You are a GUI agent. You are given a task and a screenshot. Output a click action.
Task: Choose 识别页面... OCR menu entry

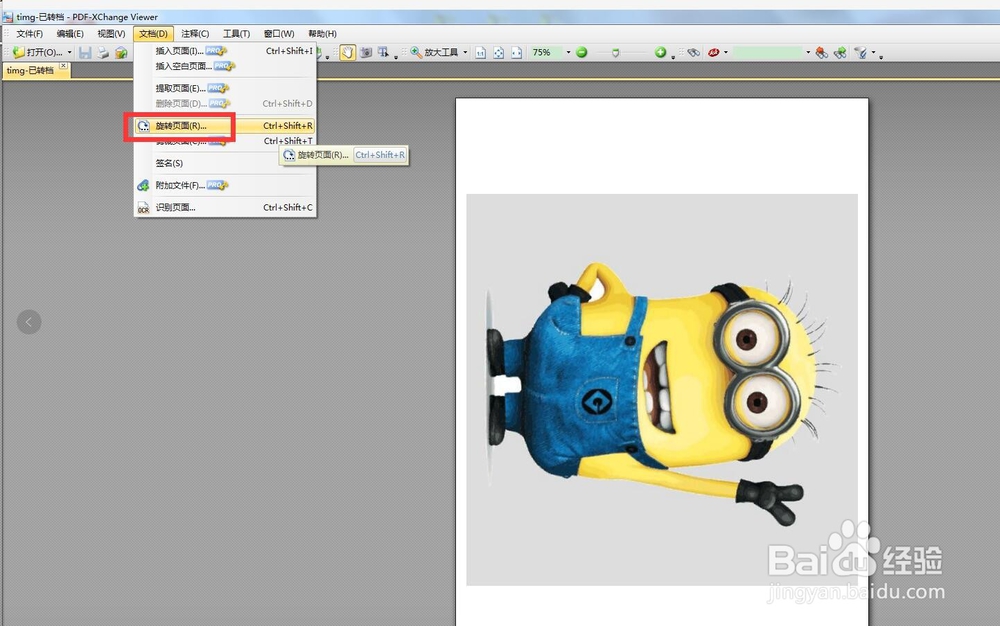(x=224, y=207)
